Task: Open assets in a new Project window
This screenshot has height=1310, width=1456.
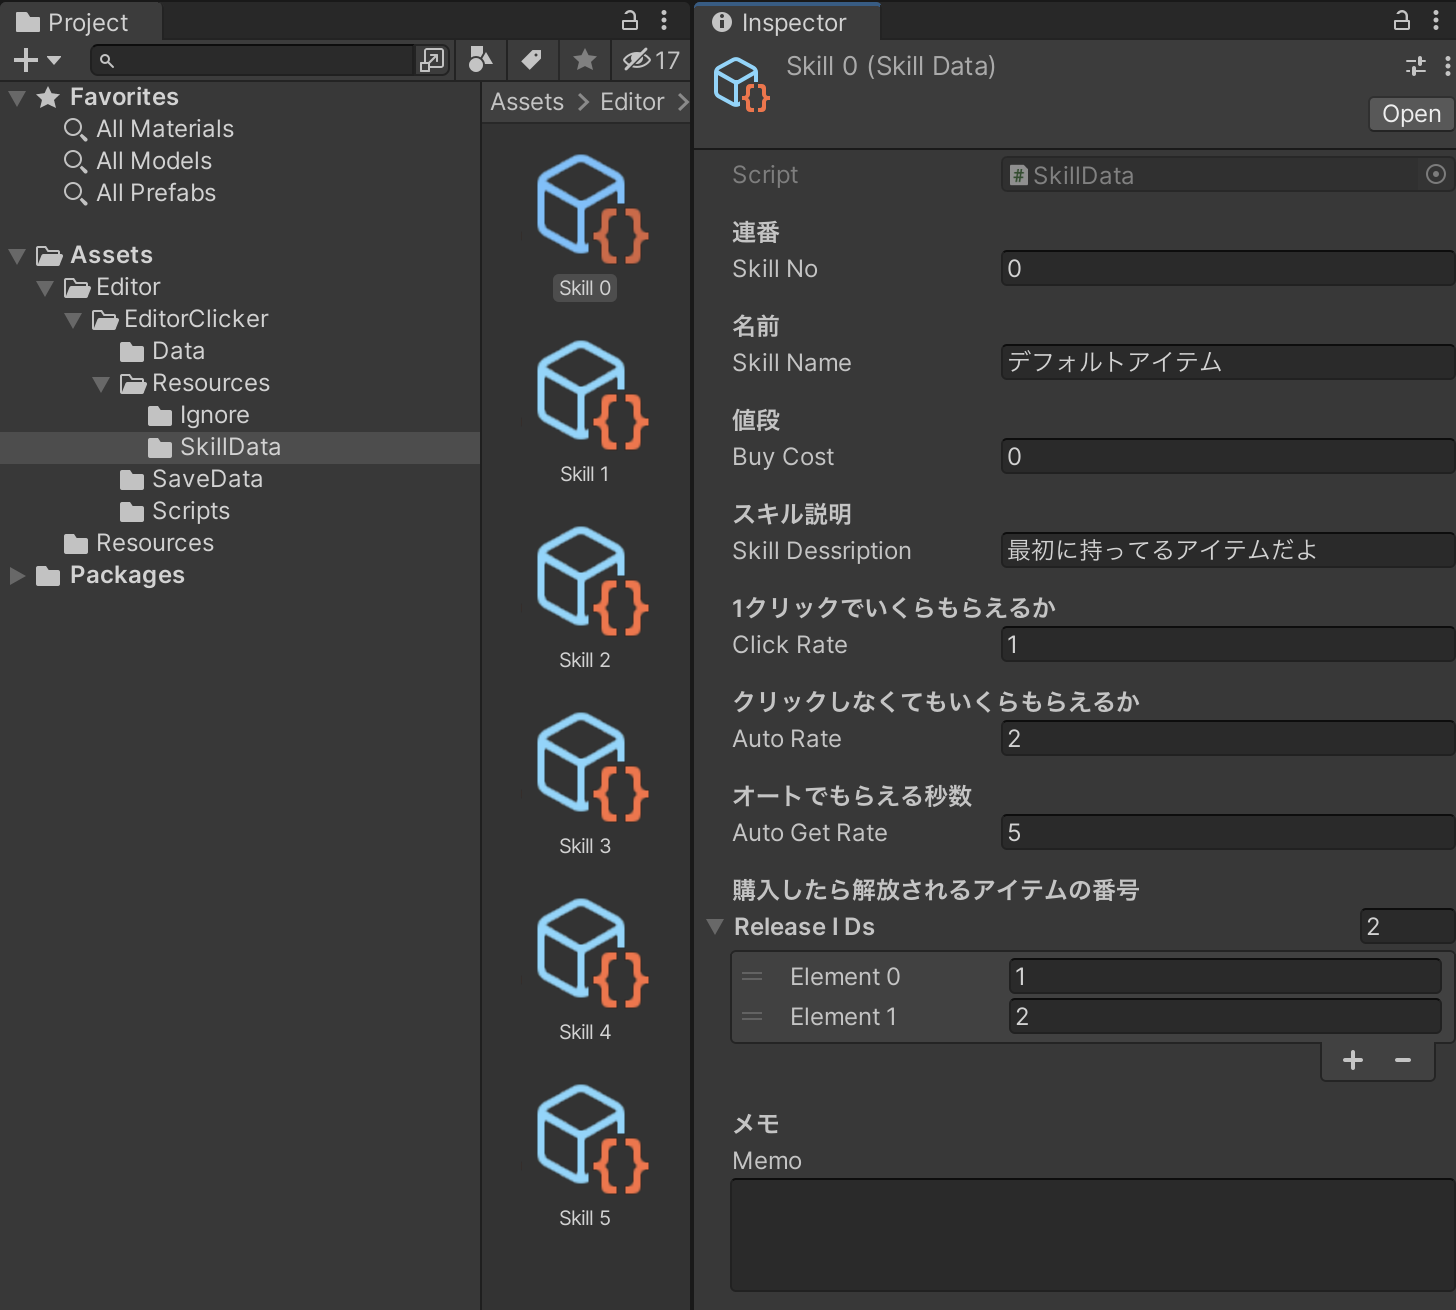Action: tap(431, 60)
